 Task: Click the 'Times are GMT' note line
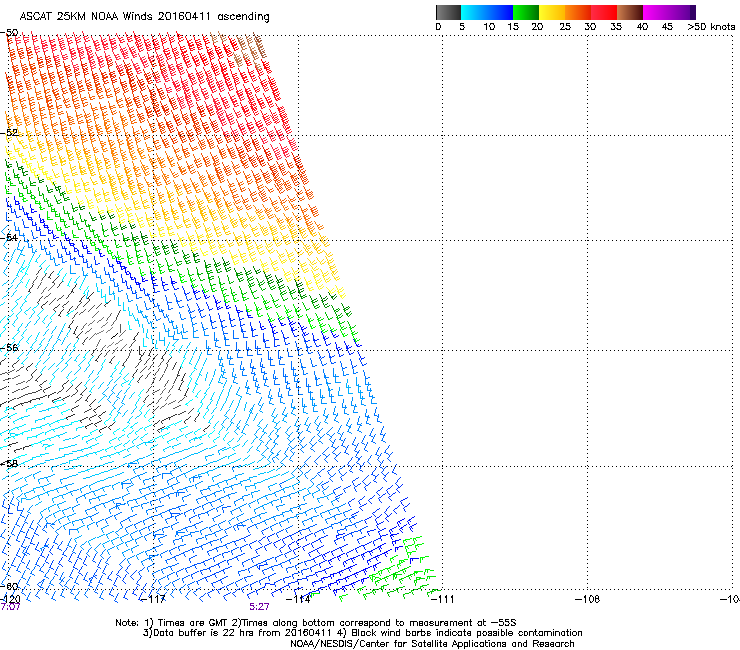316,623
